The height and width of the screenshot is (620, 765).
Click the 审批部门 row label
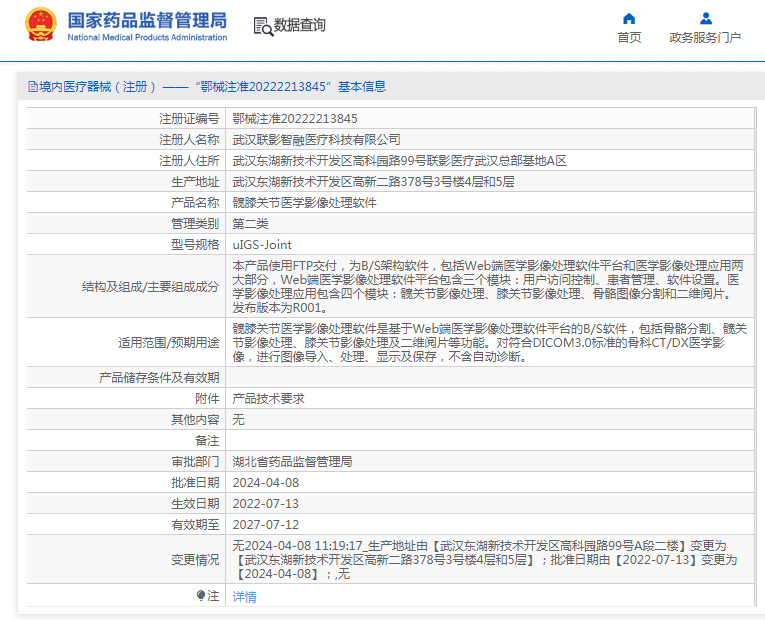pos(195,461)
